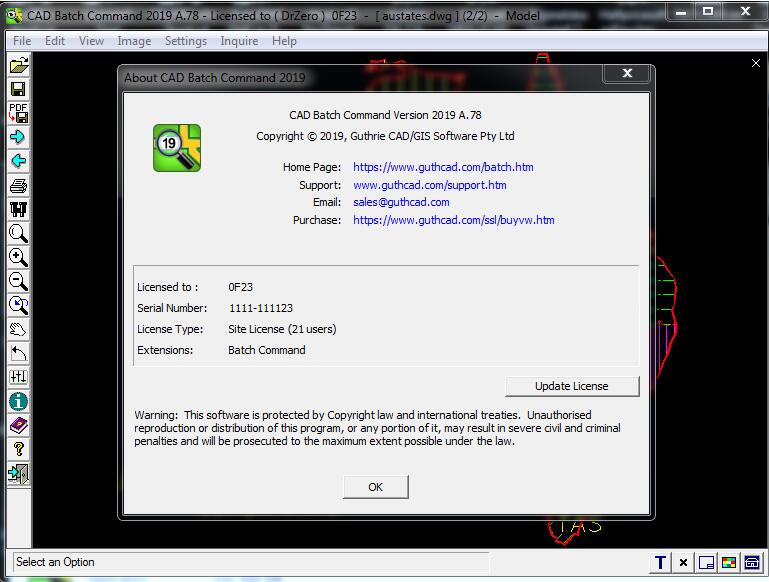Viewport: 769px width, 582px height.
Task: Select the plain magnifier zoom window tool
Action: coord(19,233)
